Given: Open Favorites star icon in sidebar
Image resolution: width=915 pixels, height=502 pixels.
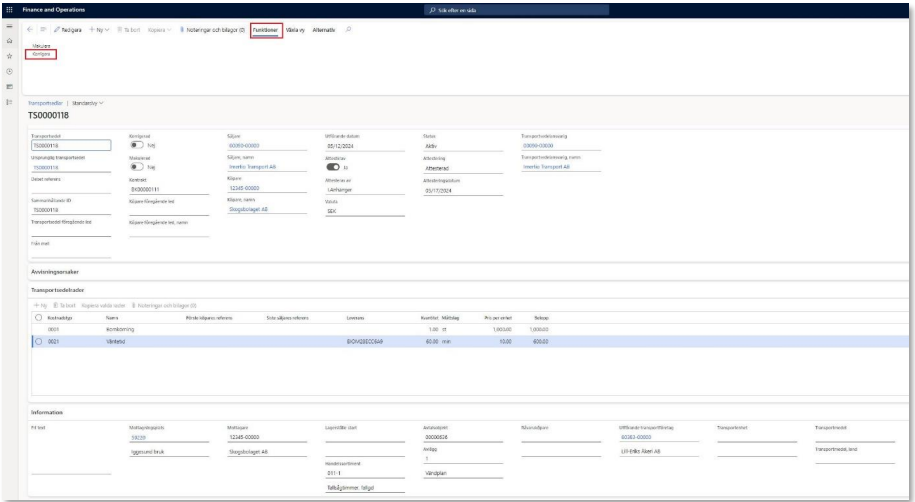Looking at the screenshot, I should tap(9, 57).
